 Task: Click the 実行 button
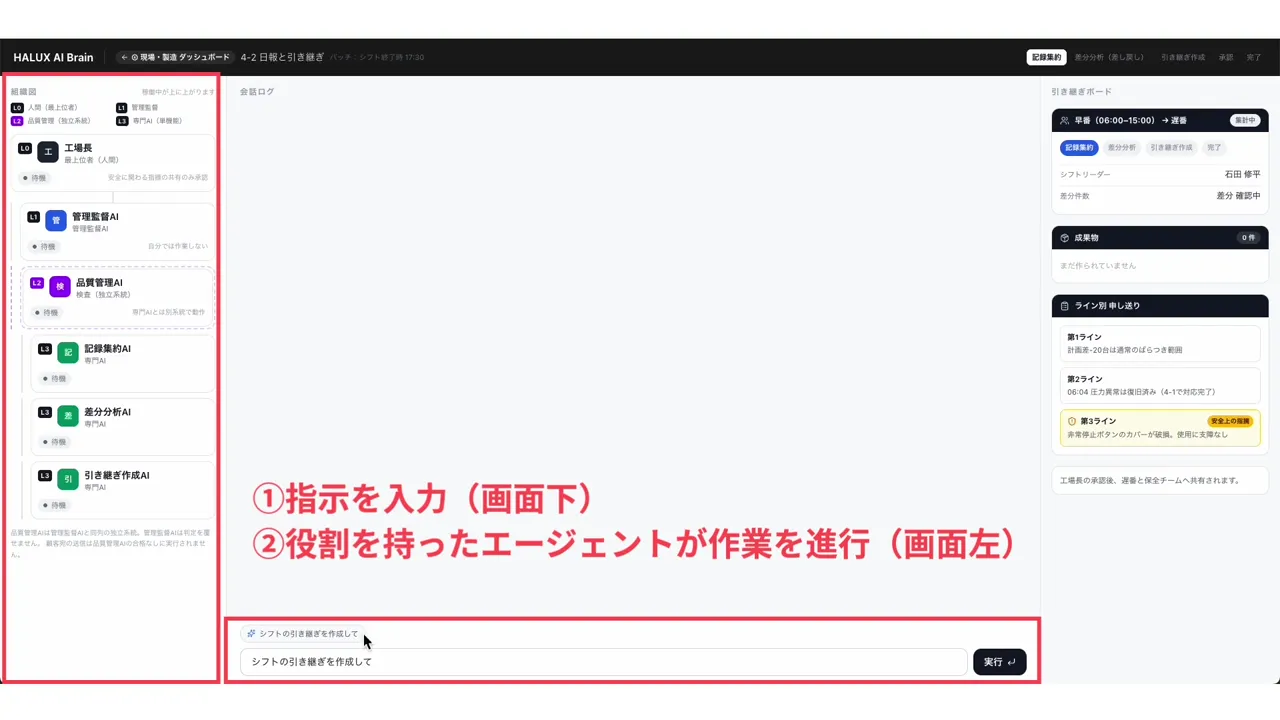point(1000,662)
